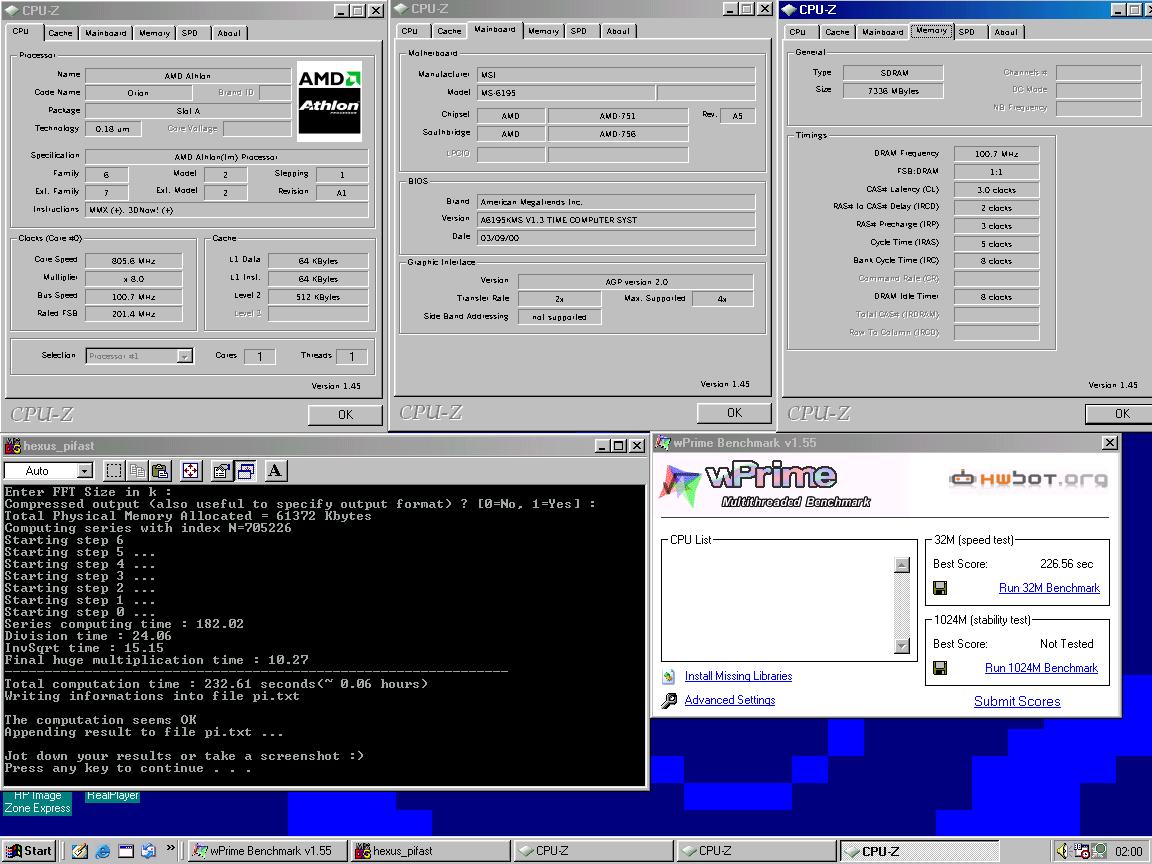The height and width of the screenshot is (864, 1152).
Task: Toggle full screen icon in hexus_pifast toolbar
Action: coord(190,471)
